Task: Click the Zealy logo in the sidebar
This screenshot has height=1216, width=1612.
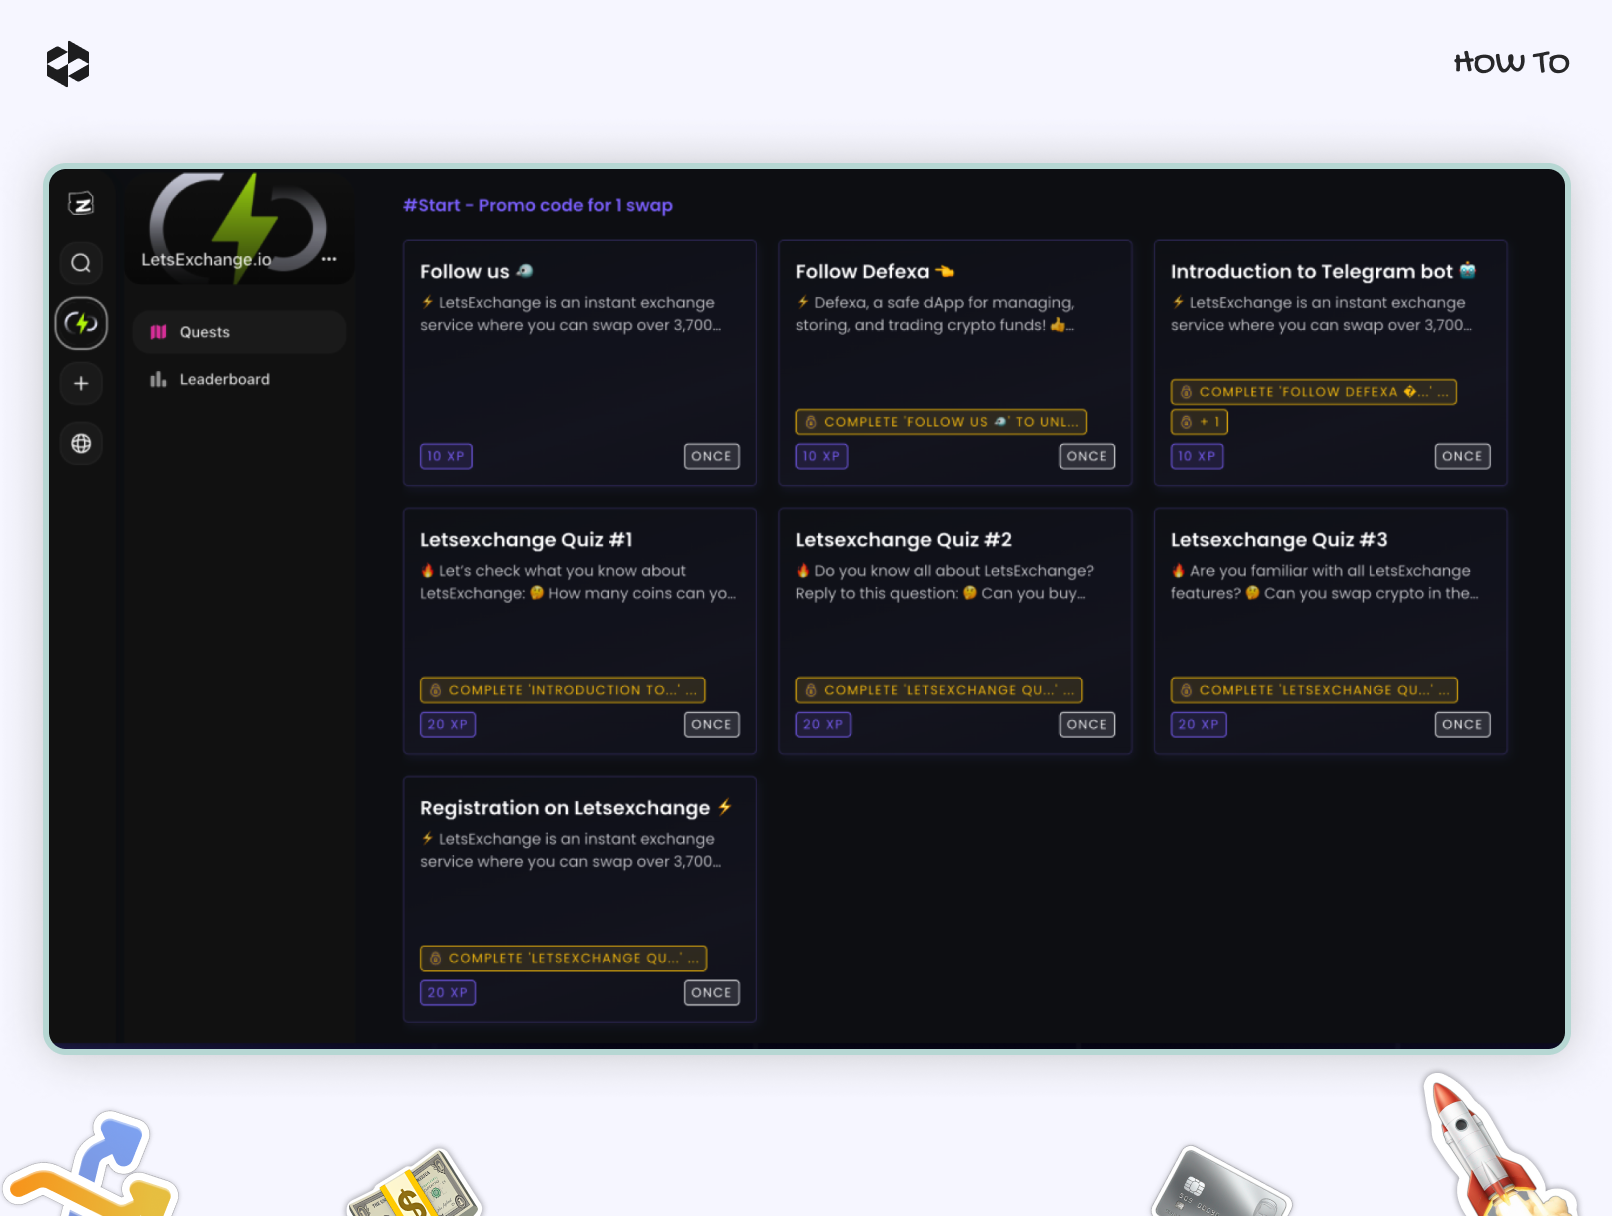Action: point(81,204)
